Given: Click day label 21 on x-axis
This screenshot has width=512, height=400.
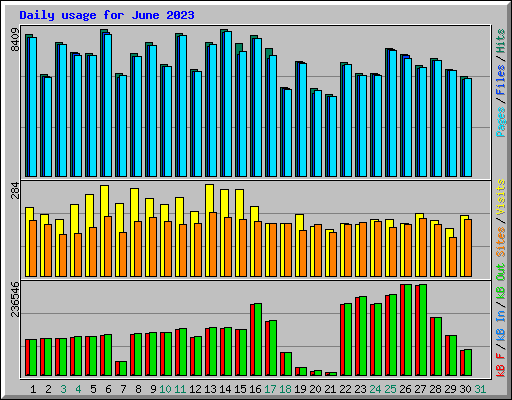Looking at the screenshot, I should 330,389.
